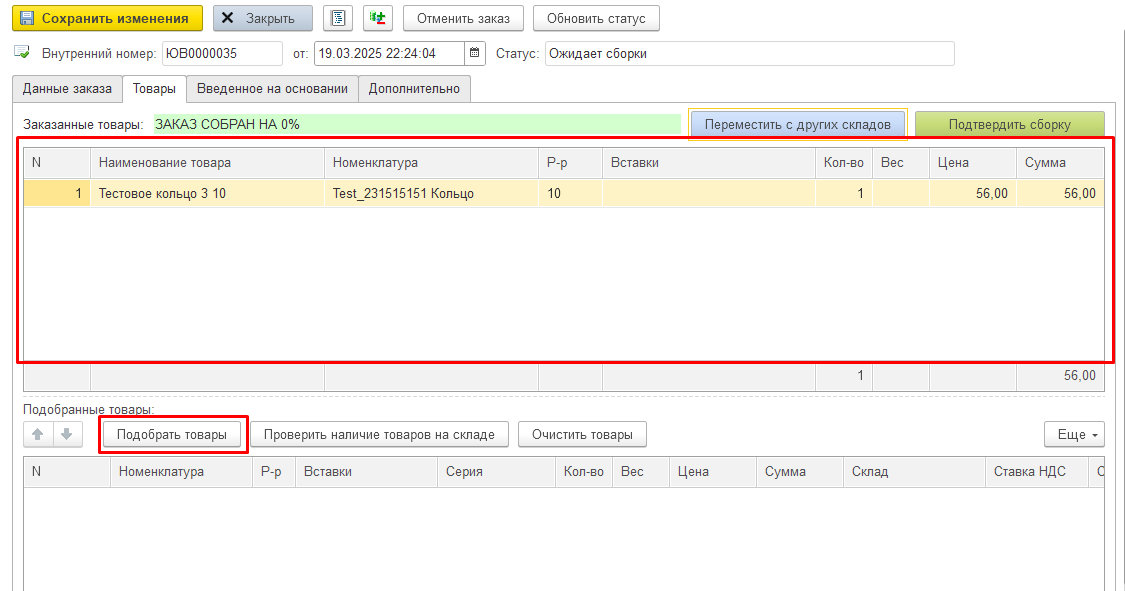Click Обновить статус button
The height and width of the screenshot is (591, 1125).
(596, 18)
